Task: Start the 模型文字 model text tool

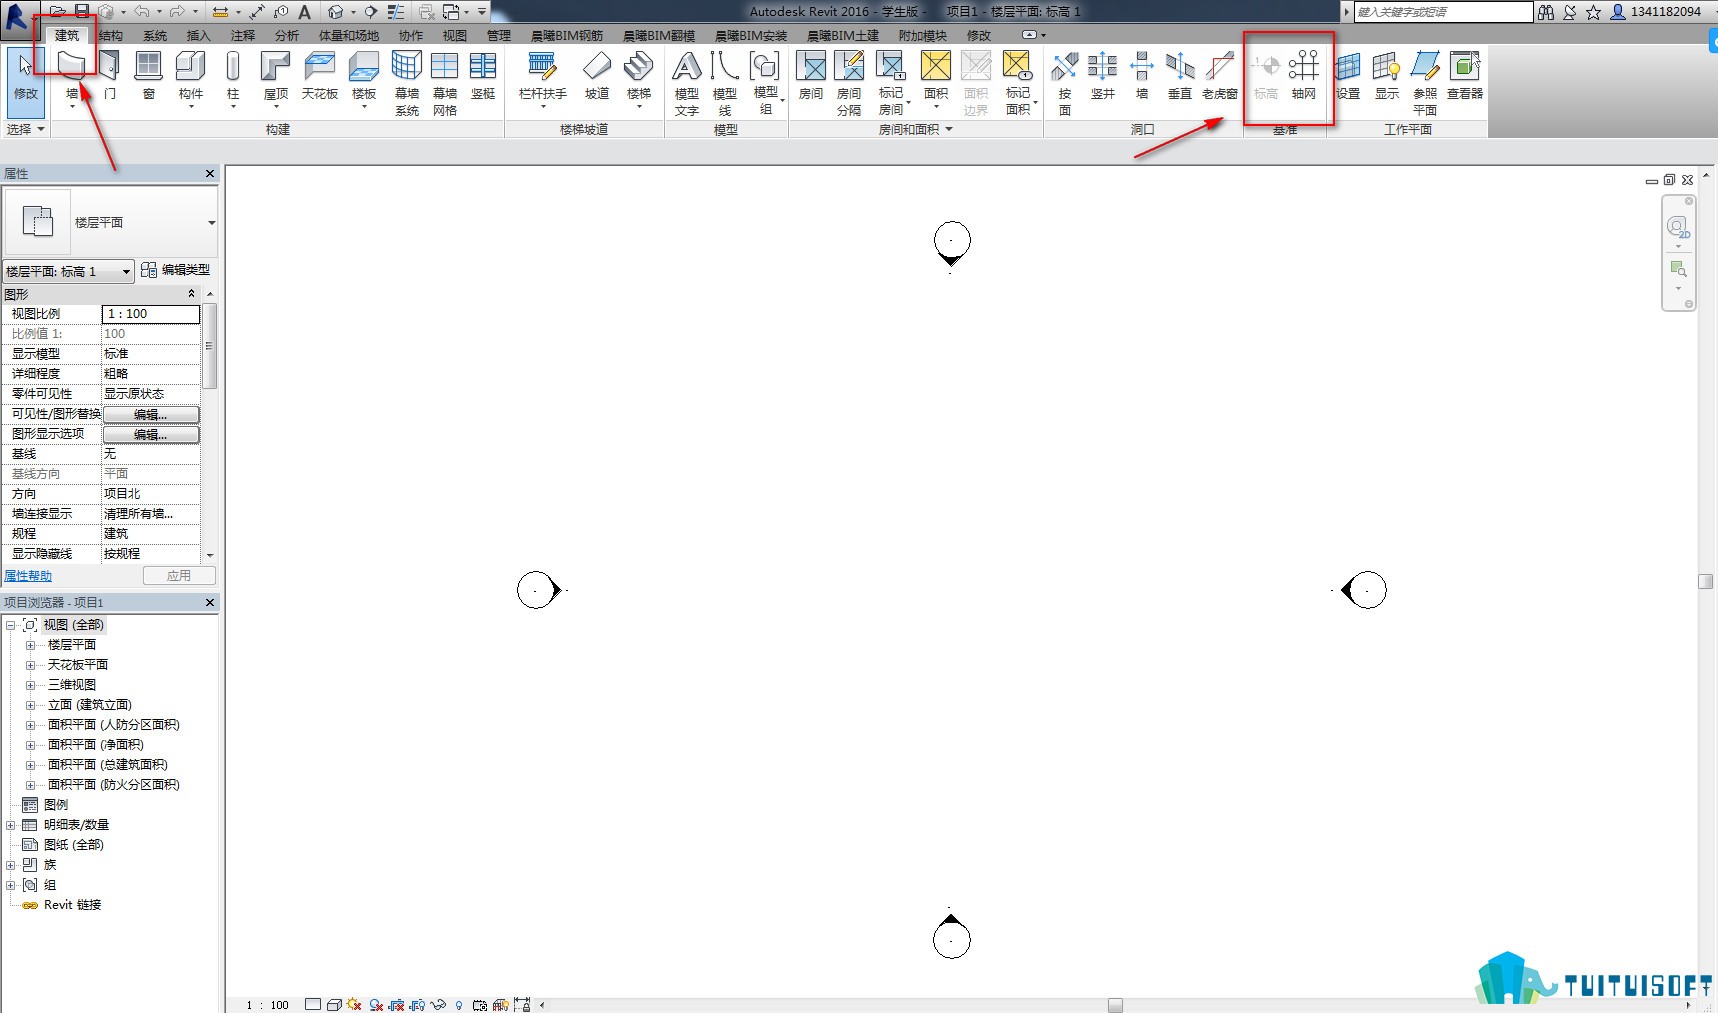Action: (687, 84)
